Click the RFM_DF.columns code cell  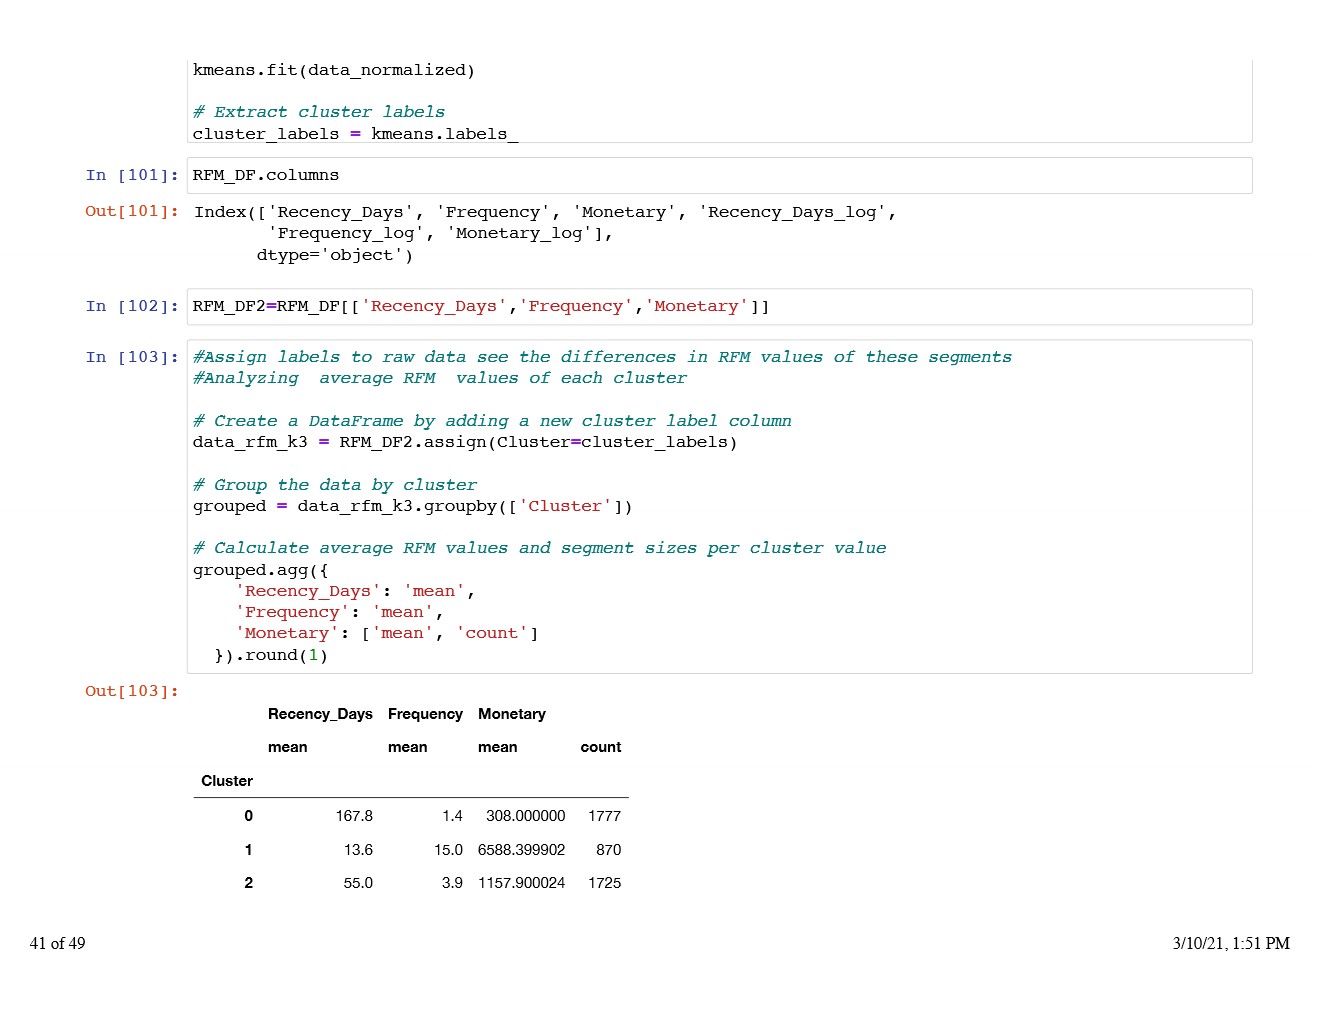pyautogui.click(x=720, y=175)
